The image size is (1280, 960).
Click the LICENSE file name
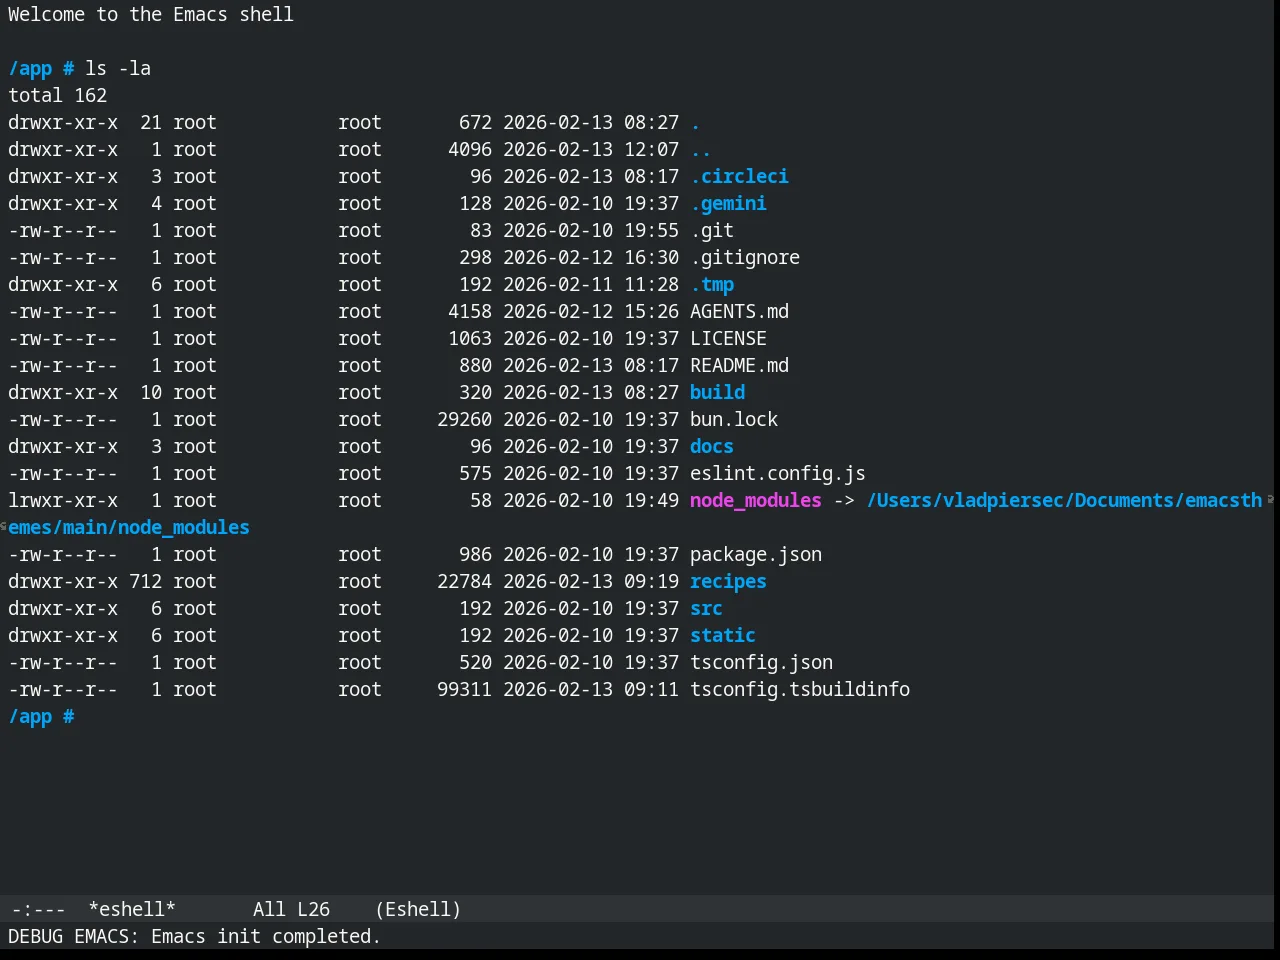(728, 338)
